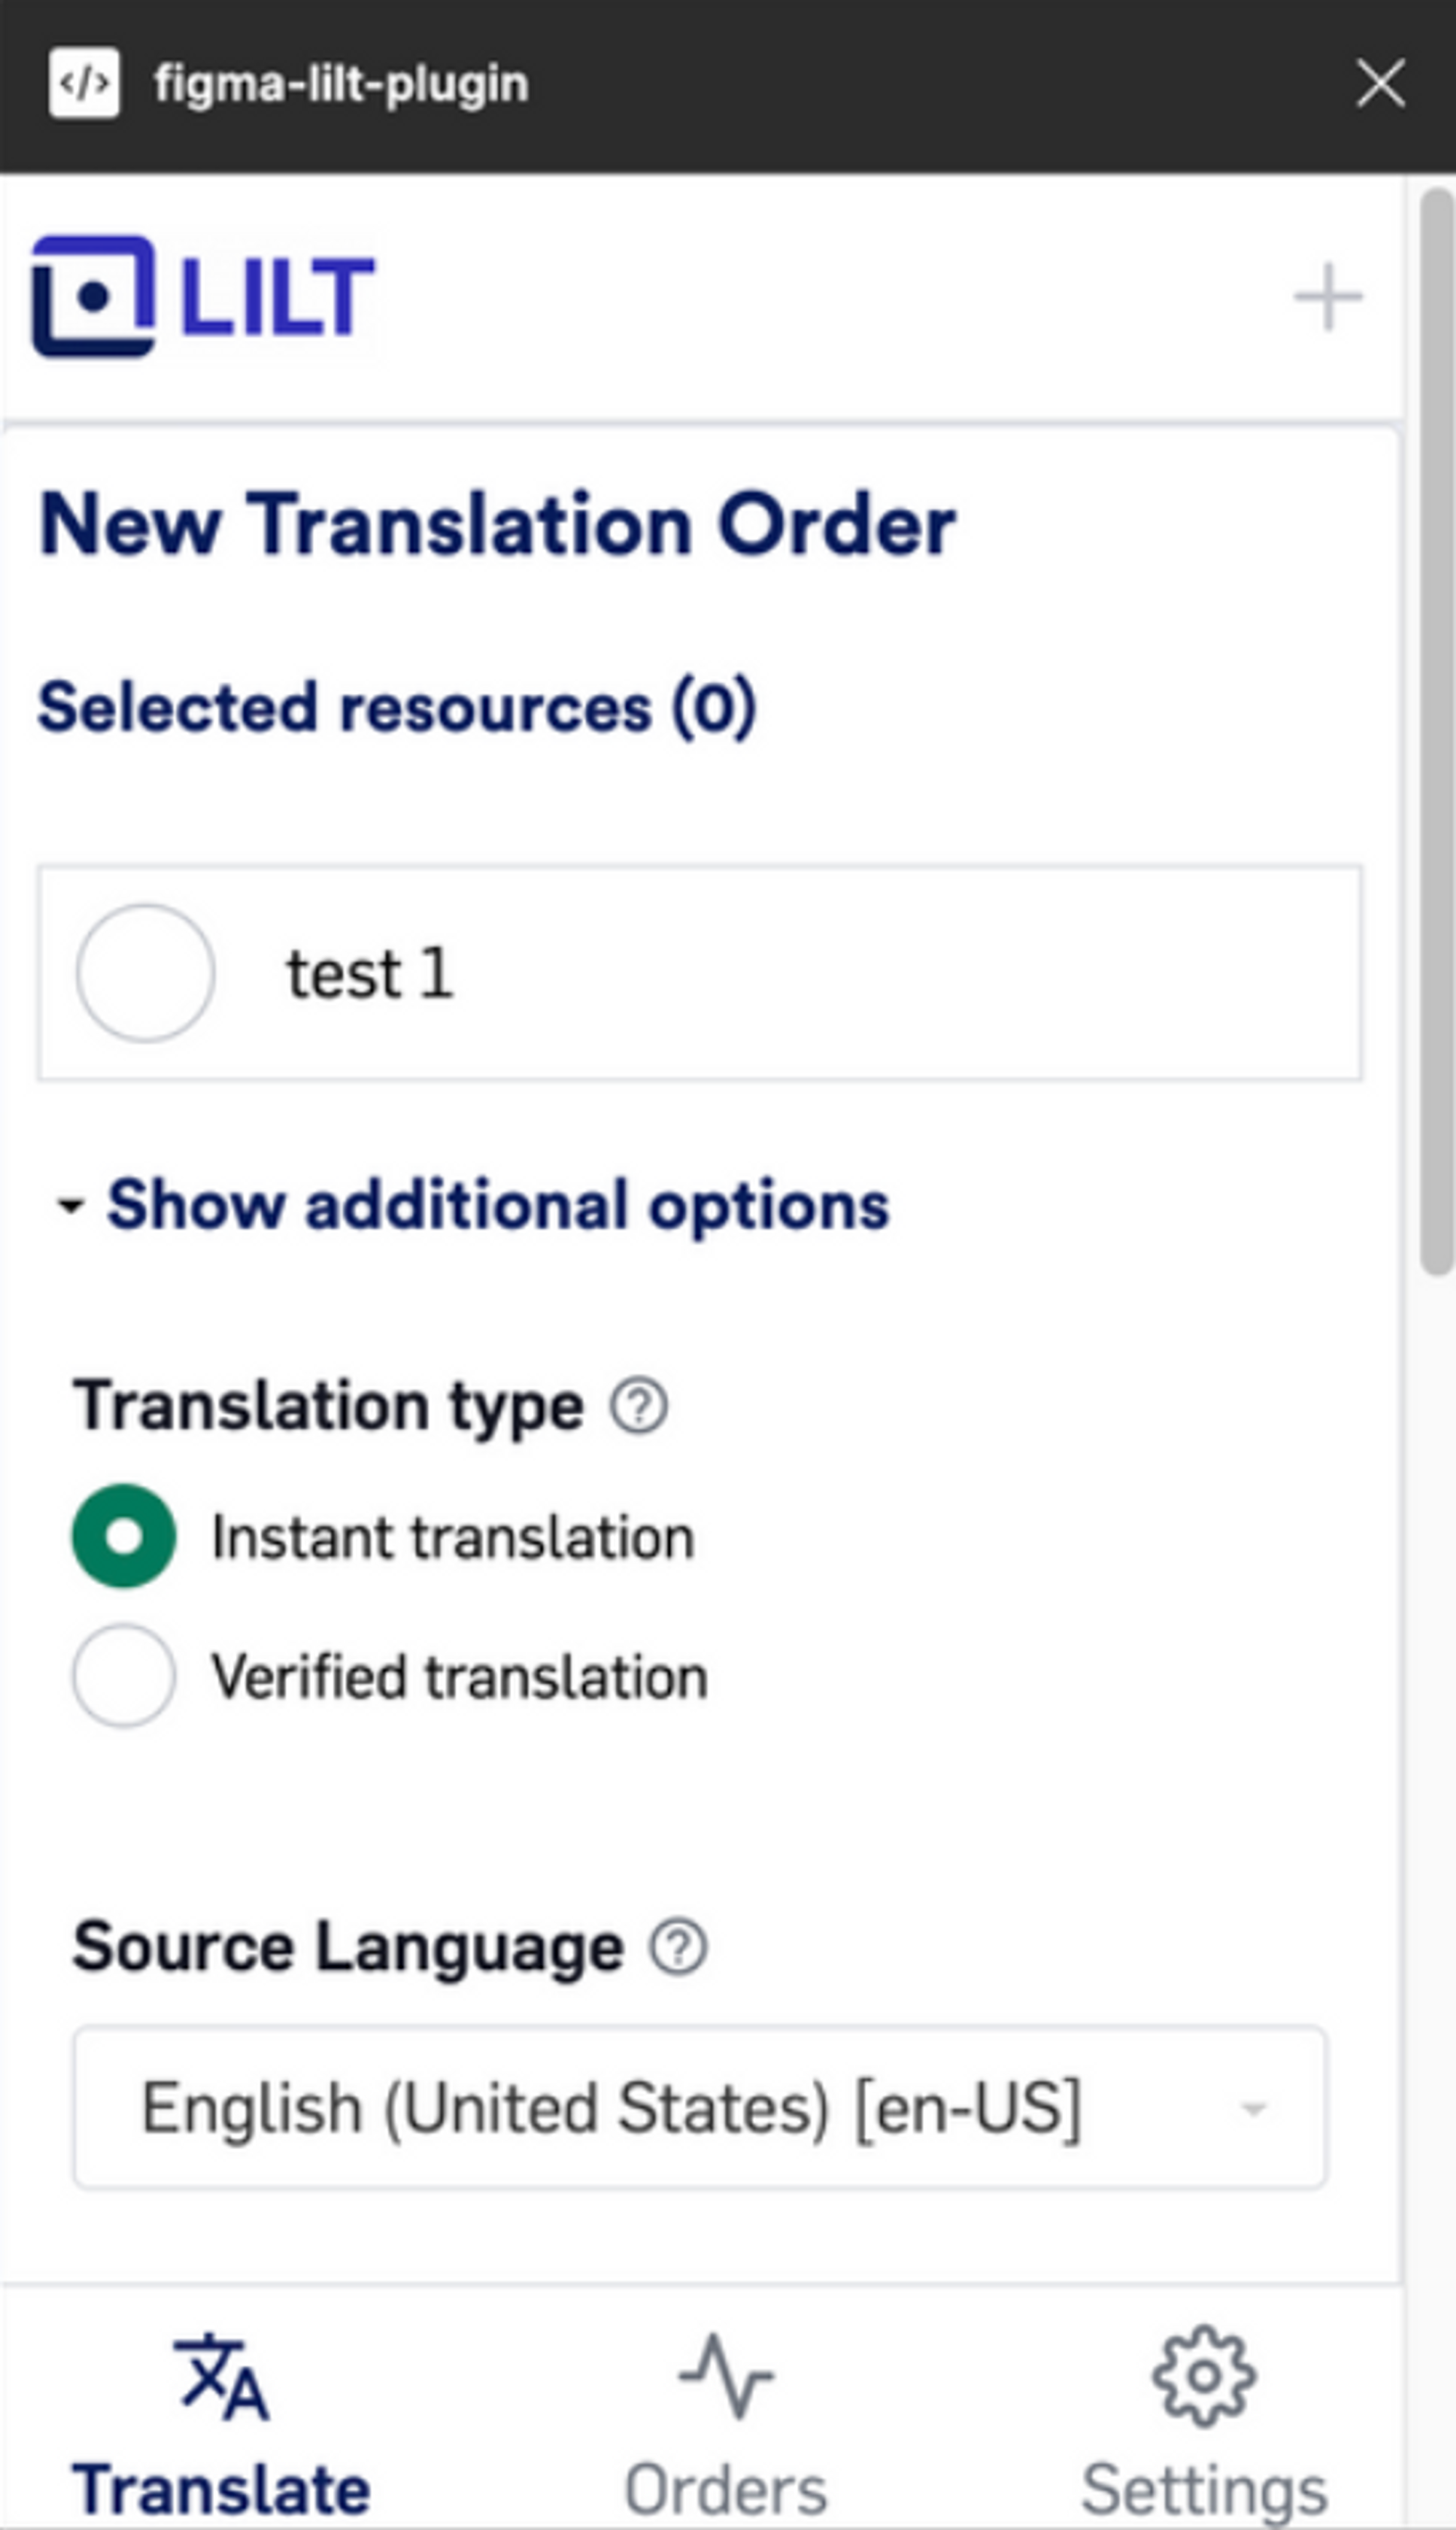
Task: Choose Verified translation radio button
Action: point(124,1675)
